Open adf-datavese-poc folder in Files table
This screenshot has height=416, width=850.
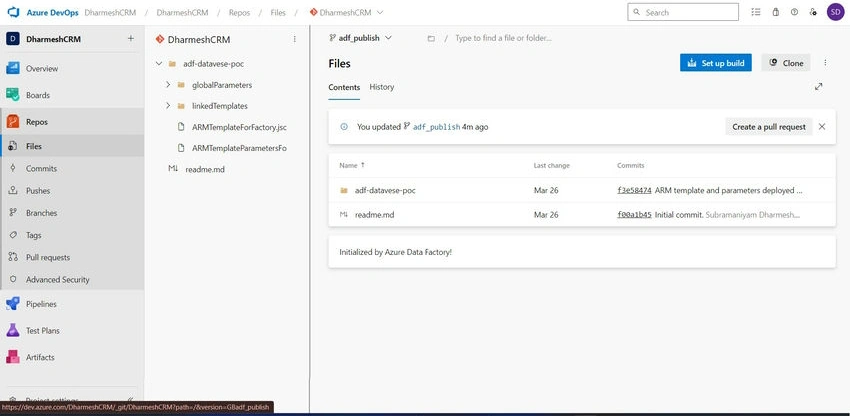coord(385,190)
